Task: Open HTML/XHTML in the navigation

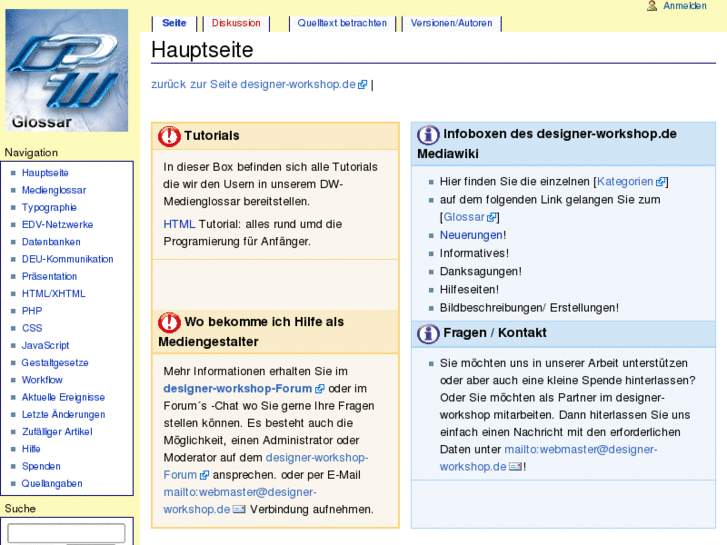Action: [x=54, y=294]
